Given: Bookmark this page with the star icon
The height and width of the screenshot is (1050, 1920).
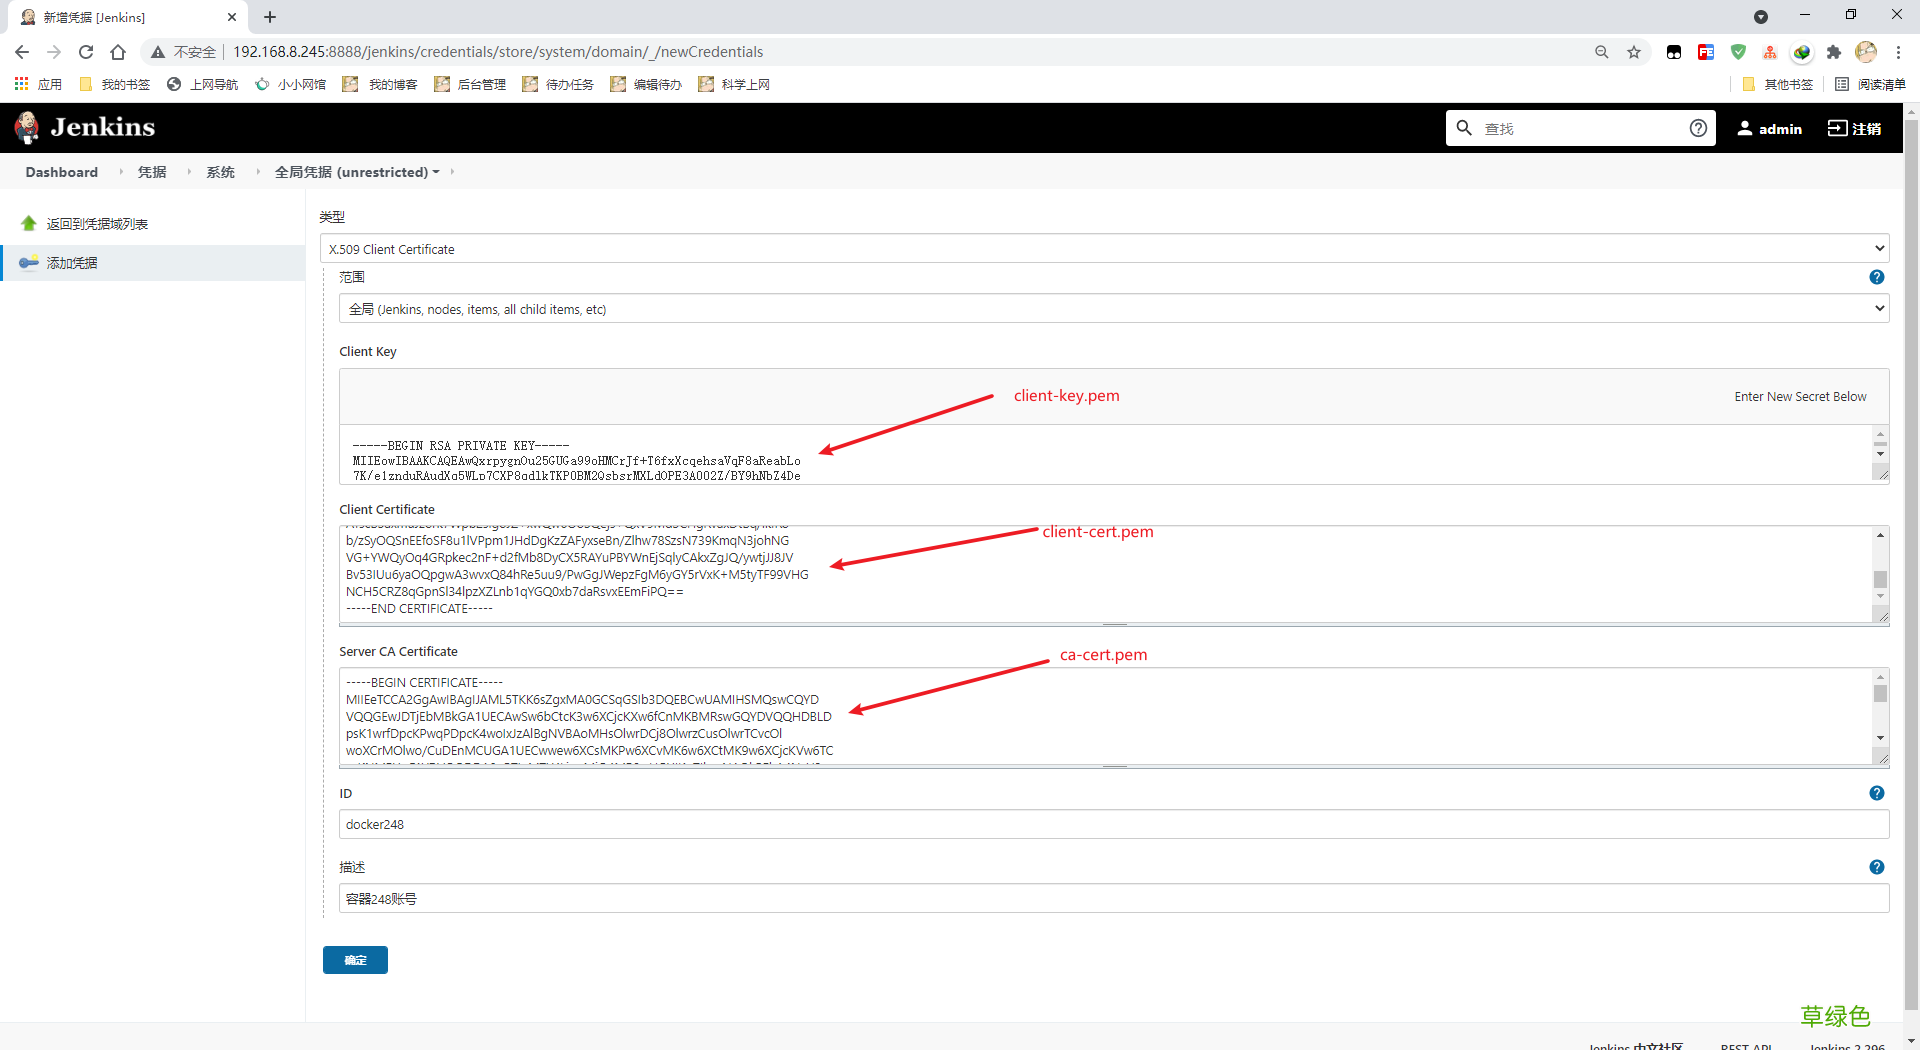Looking at the screenshot, I should pyautogui.click(x=1634, y=52).
